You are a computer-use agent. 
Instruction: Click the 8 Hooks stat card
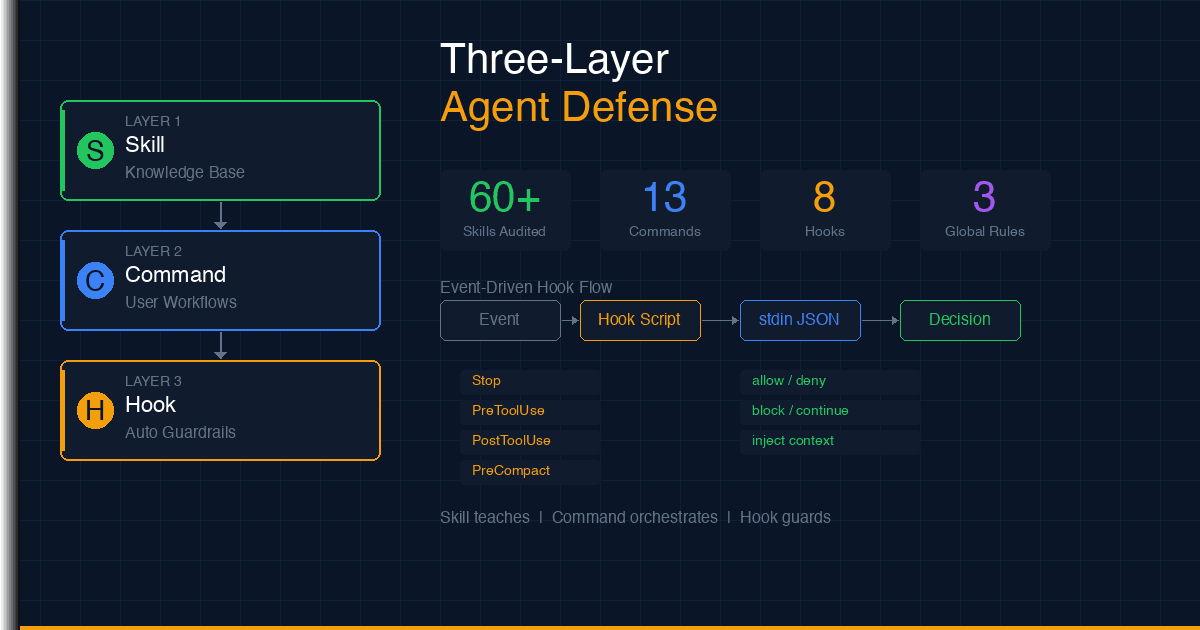click(x=825, y=210)
